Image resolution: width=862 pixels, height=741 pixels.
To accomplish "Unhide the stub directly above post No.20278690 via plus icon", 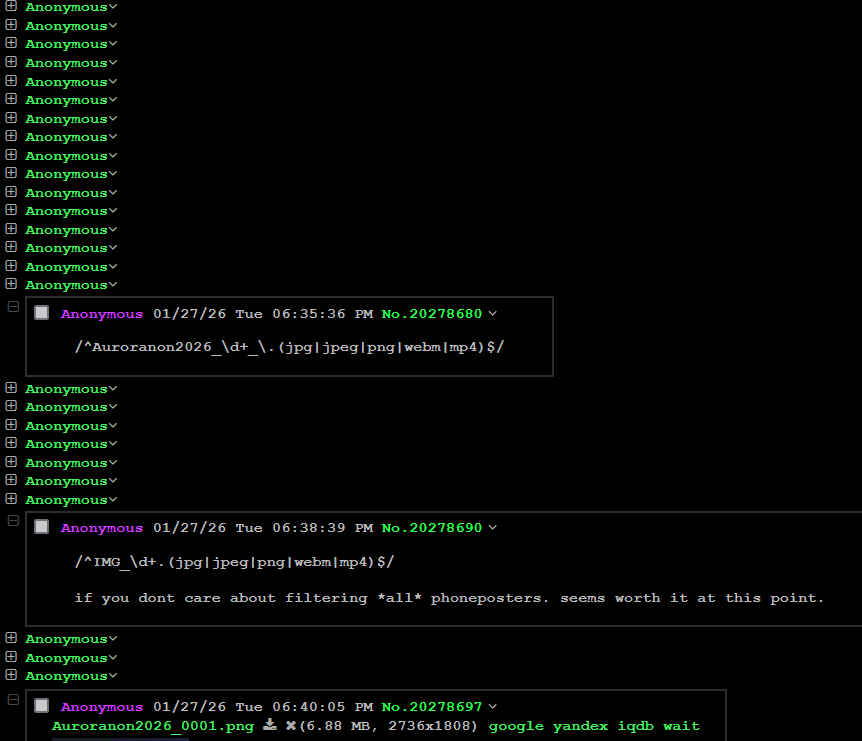I will (x=11, y=499).
